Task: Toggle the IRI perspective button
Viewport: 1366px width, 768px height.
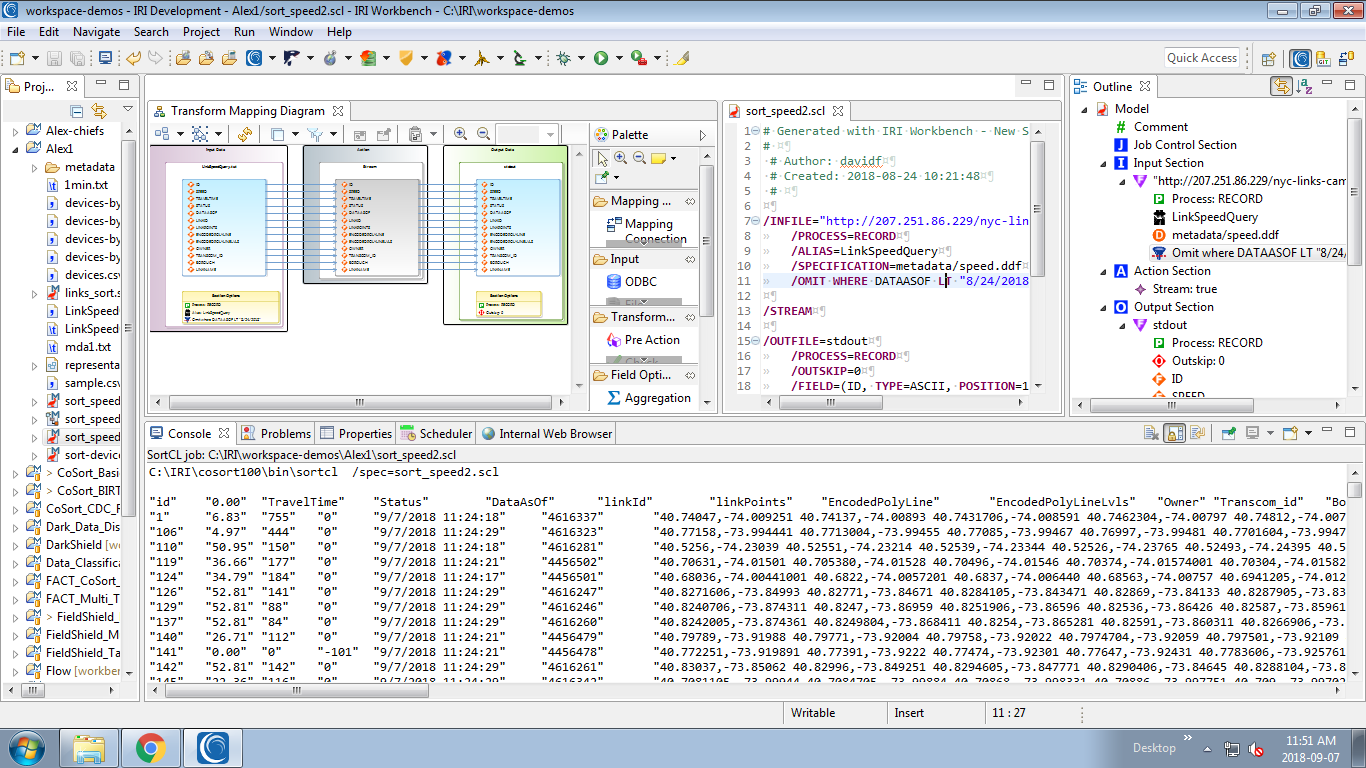Action: [1300, 58]
